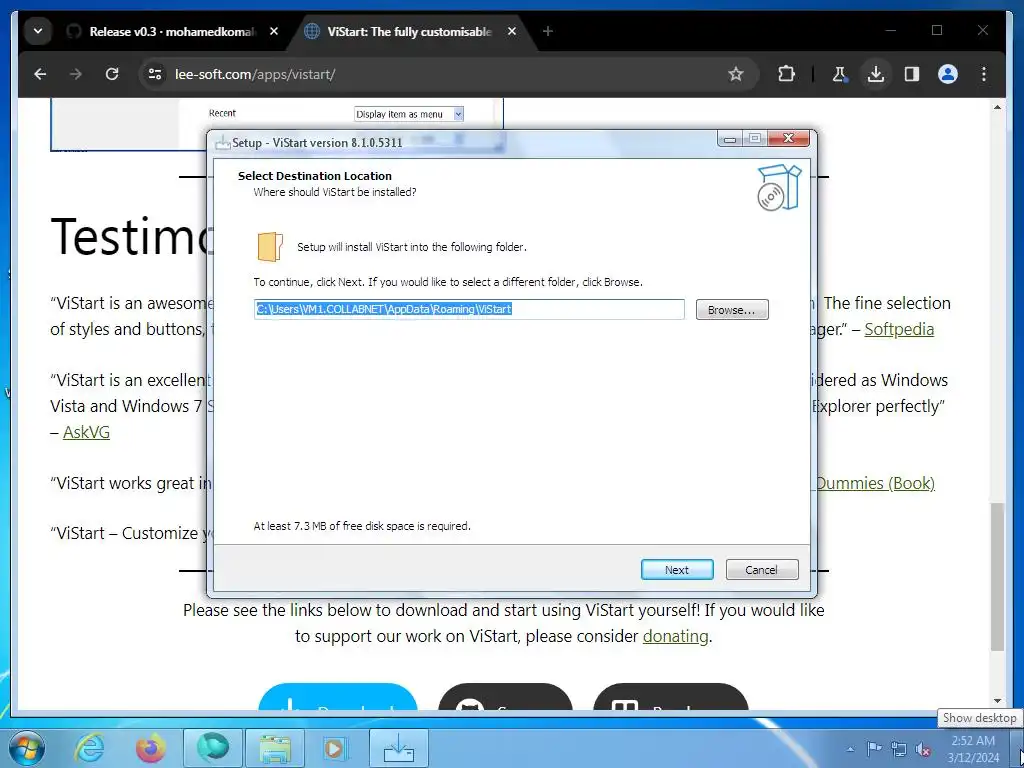Open the clock showing 2:52 AM
Viewport: 1024px width, 768px height.
click(973, 749)
